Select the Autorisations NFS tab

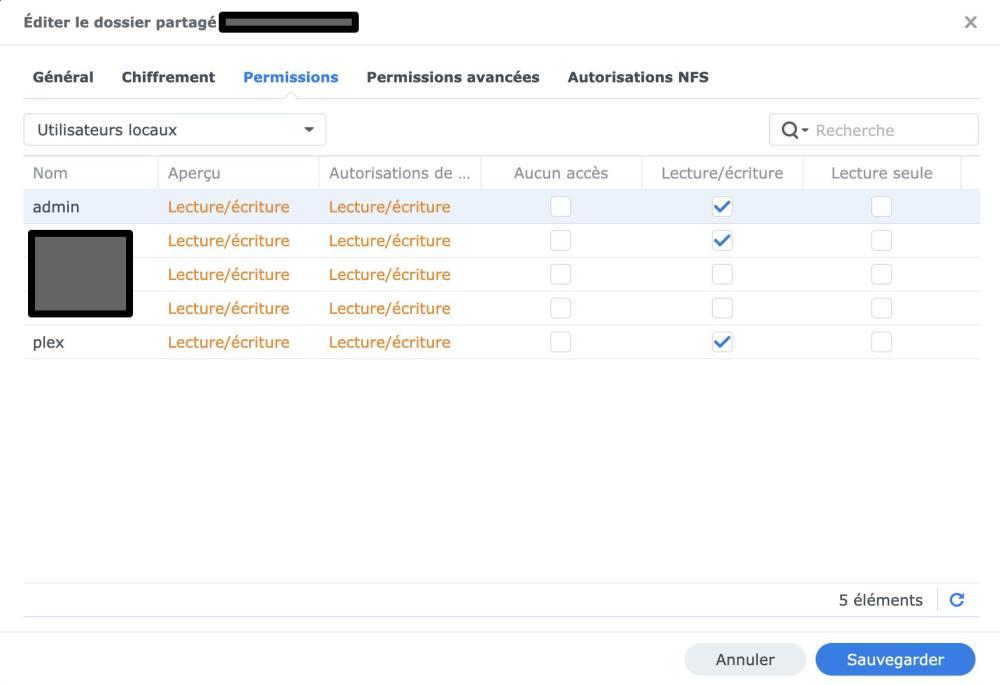638,77
